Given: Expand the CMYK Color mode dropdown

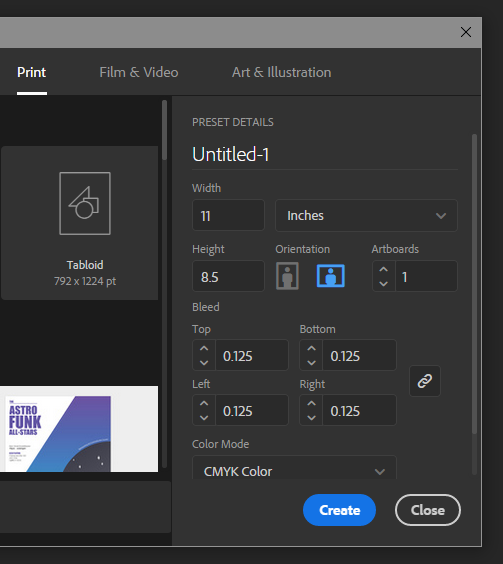Looking at the screenshot, I should pos(294,468).
